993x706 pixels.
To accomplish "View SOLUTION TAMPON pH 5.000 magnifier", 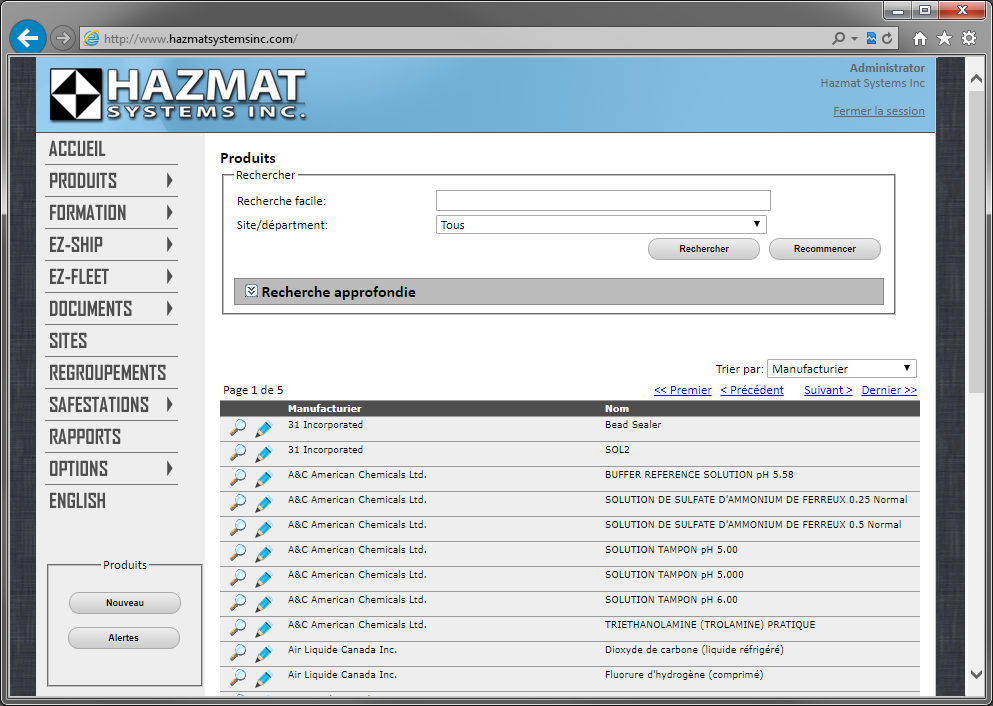I will [238, 577].
